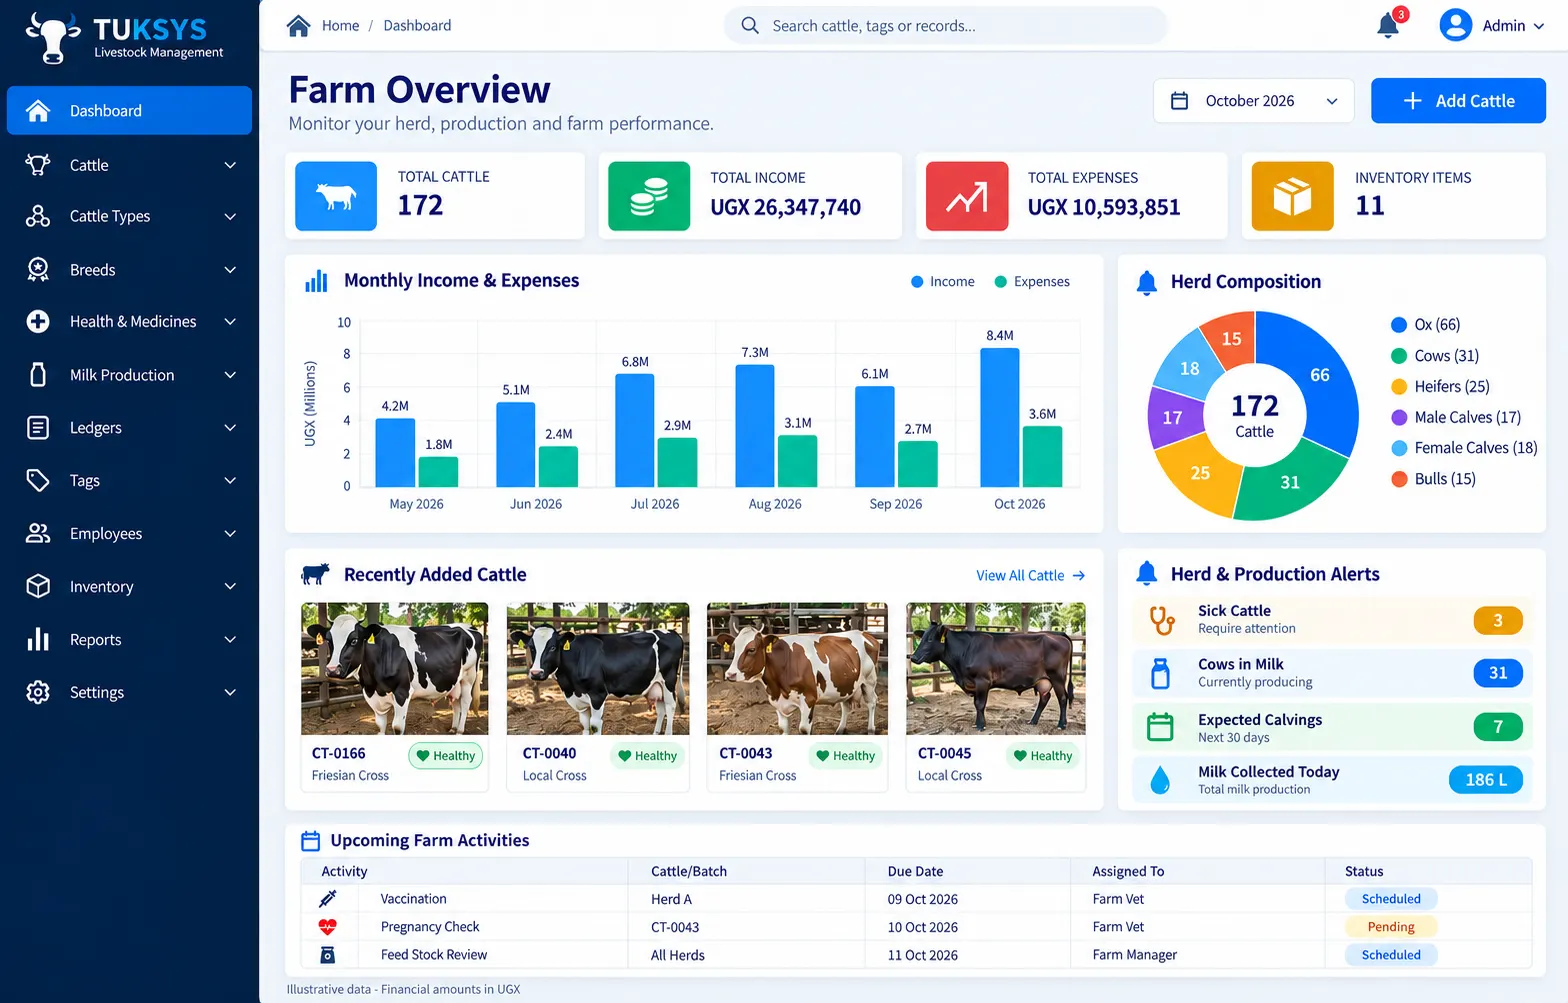Open the CT-0043 Friesian Cross cattle photo

tap(797, 668)
